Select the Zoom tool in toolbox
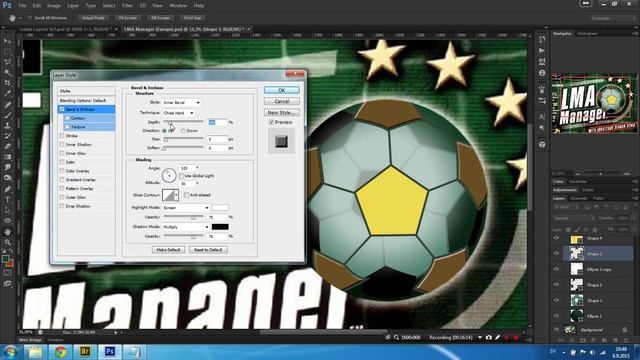Viewport: 640px width, 360px height. 7,242
